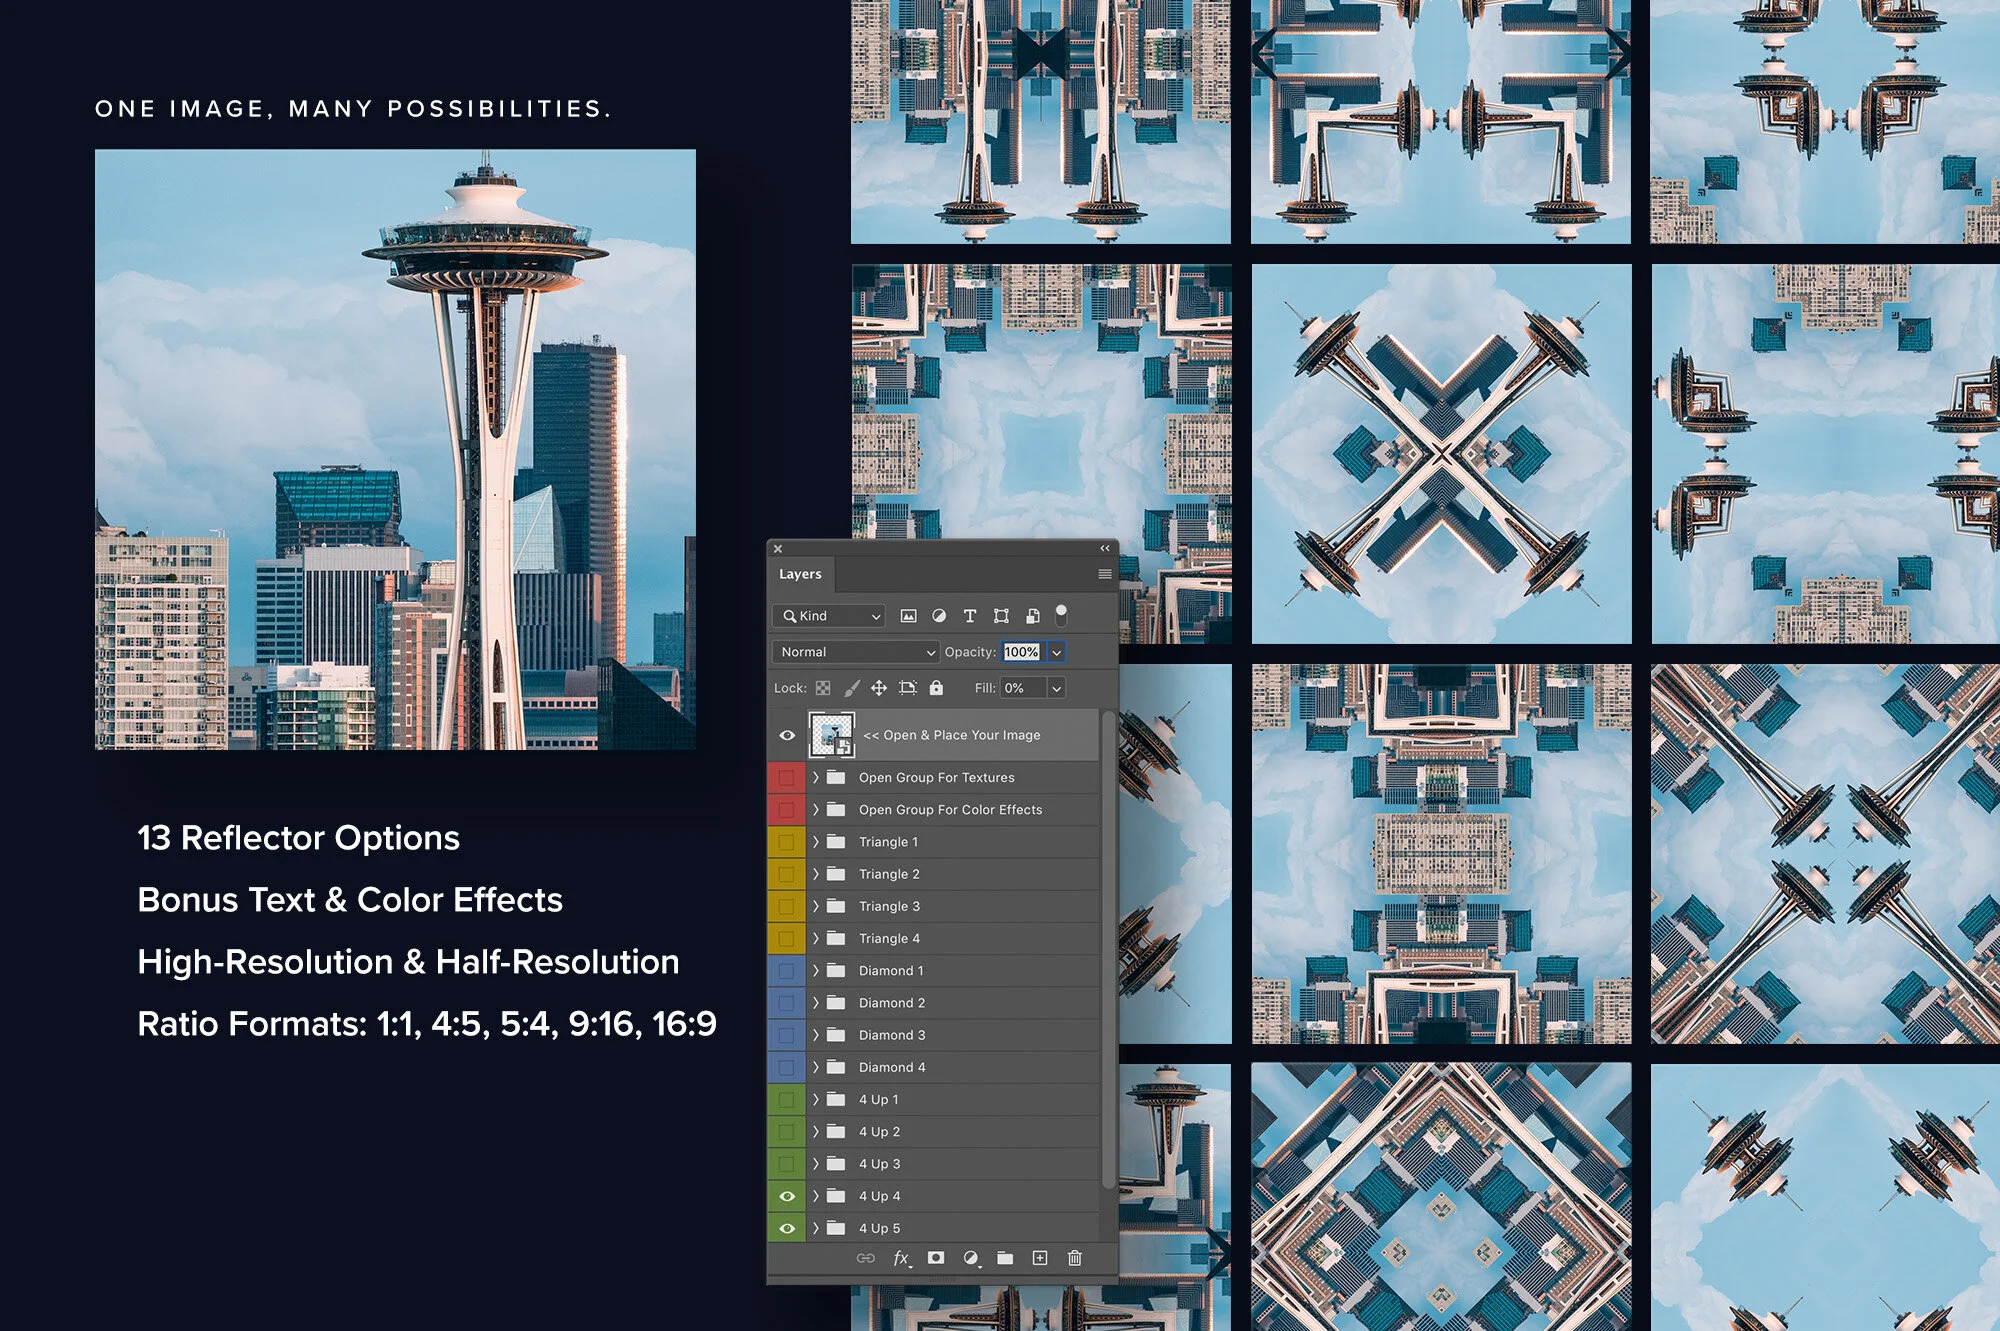The height and width of the screenshot is (1331, 2000).
Task: Open the Kind filter dropdown
Action: (828, 616)
